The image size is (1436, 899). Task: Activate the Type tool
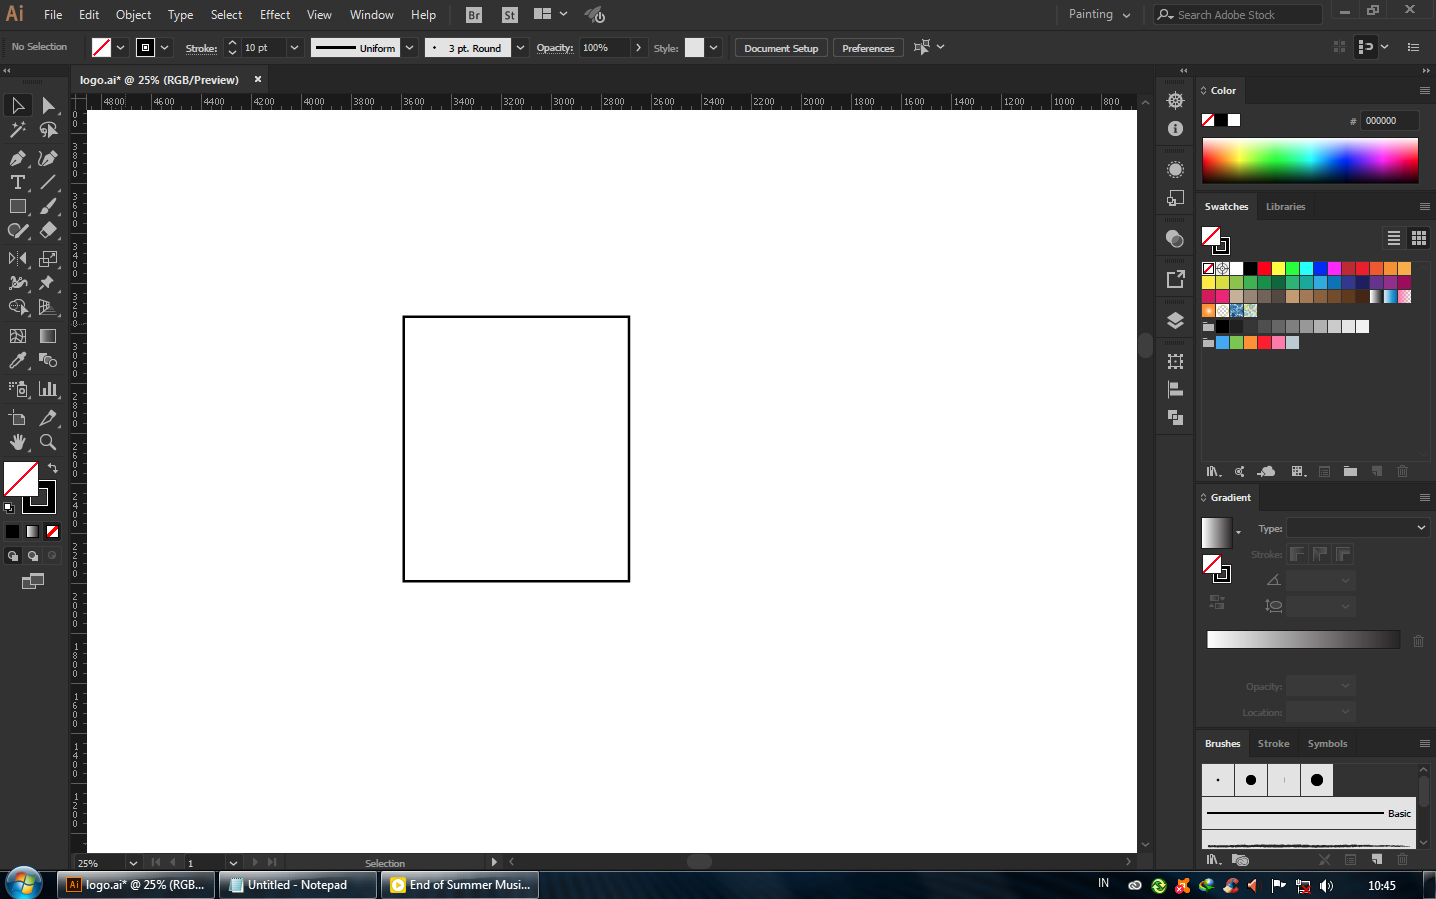[18, 182]
